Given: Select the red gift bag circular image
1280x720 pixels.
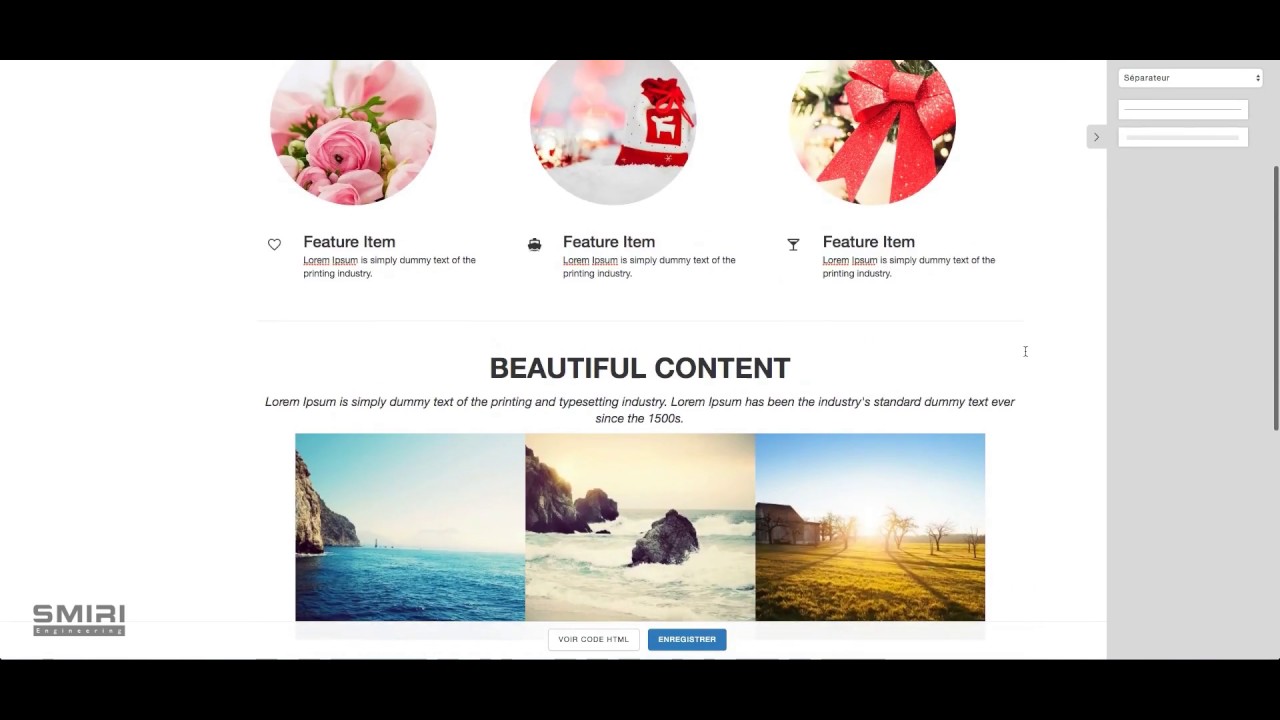Looking at the screenshot, I should pyautogui.click(x=613, y=130).
